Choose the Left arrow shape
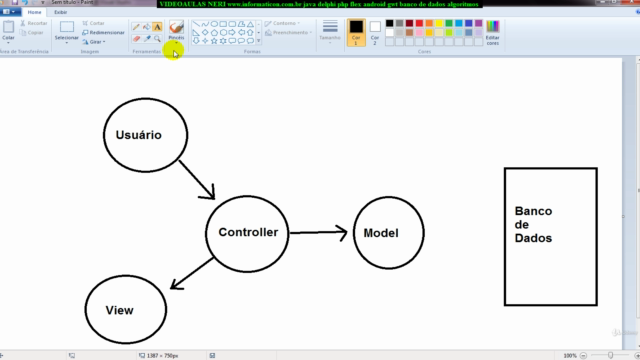The width and height of the screenshot is (640, 360). (x=241, y=32)
